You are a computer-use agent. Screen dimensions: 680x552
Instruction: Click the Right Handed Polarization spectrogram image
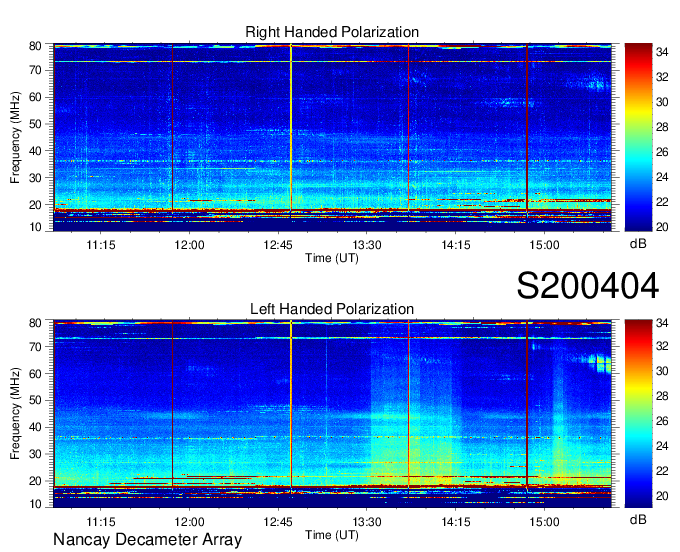(x=332, y=137)
